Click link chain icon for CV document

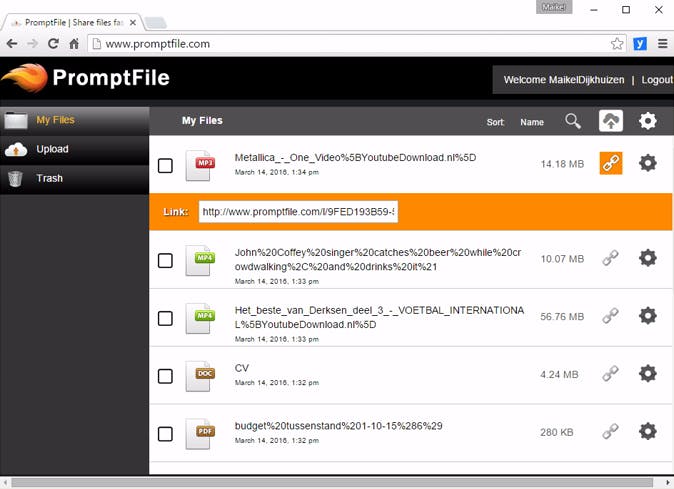pyautogui.click(x=610, y=374)
